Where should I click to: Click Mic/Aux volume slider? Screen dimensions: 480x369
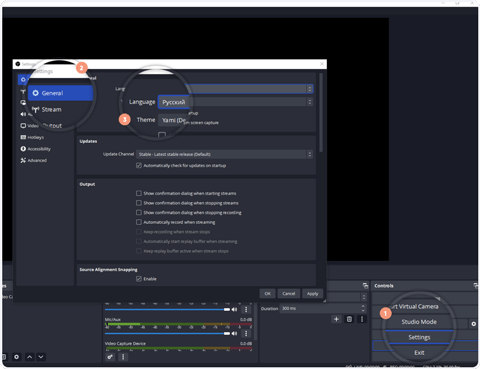[167, 333]
